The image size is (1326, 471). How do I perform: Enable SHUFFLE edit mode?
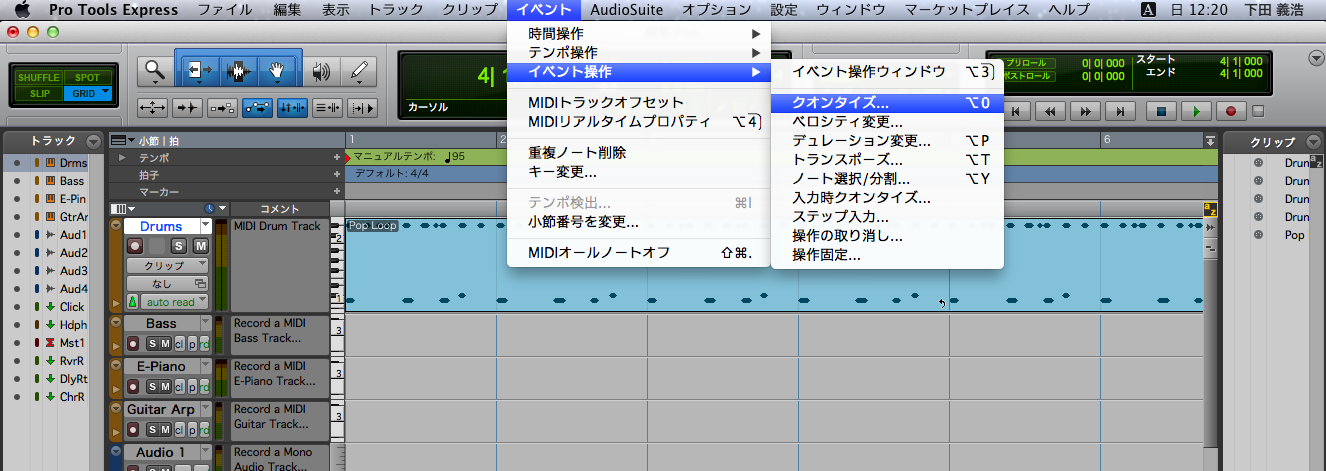click(x=39, y=77)
